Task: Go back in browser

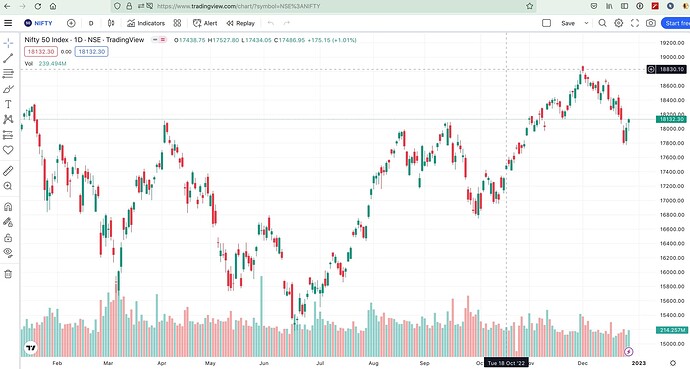Action: tap(7, 6)
